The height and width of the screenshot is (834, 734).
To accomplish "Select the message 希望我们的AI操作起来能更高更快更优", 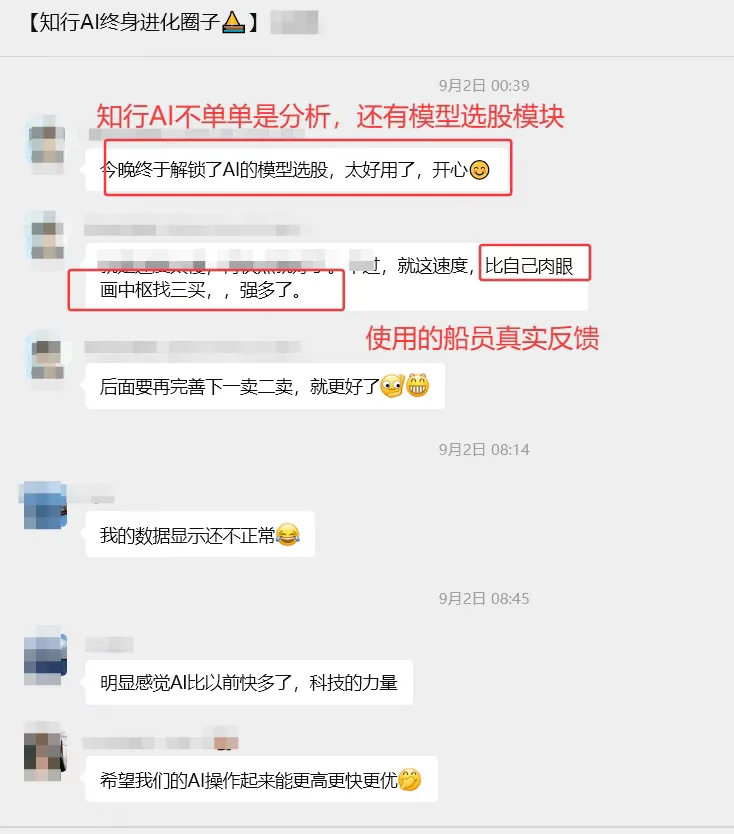I will click(261, 780).
